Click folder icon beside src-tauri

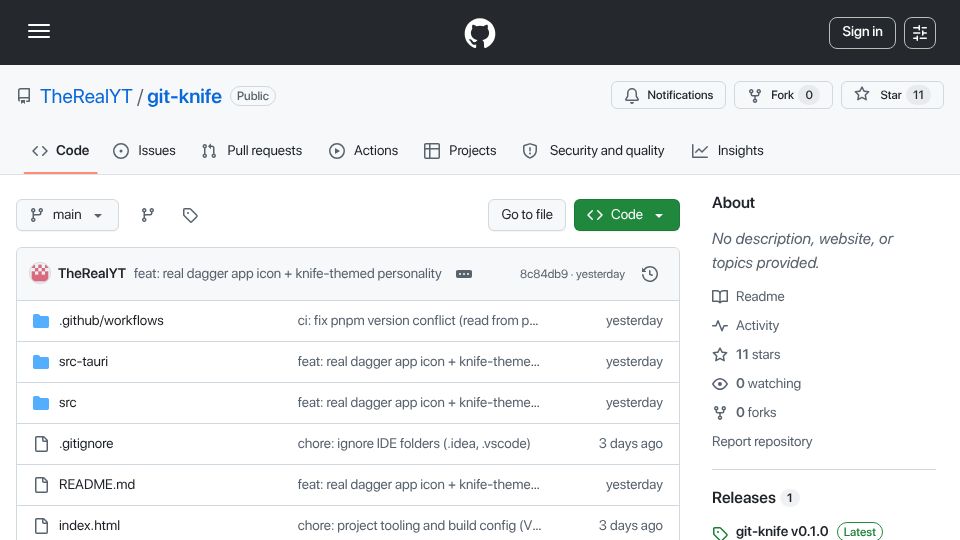41,362
